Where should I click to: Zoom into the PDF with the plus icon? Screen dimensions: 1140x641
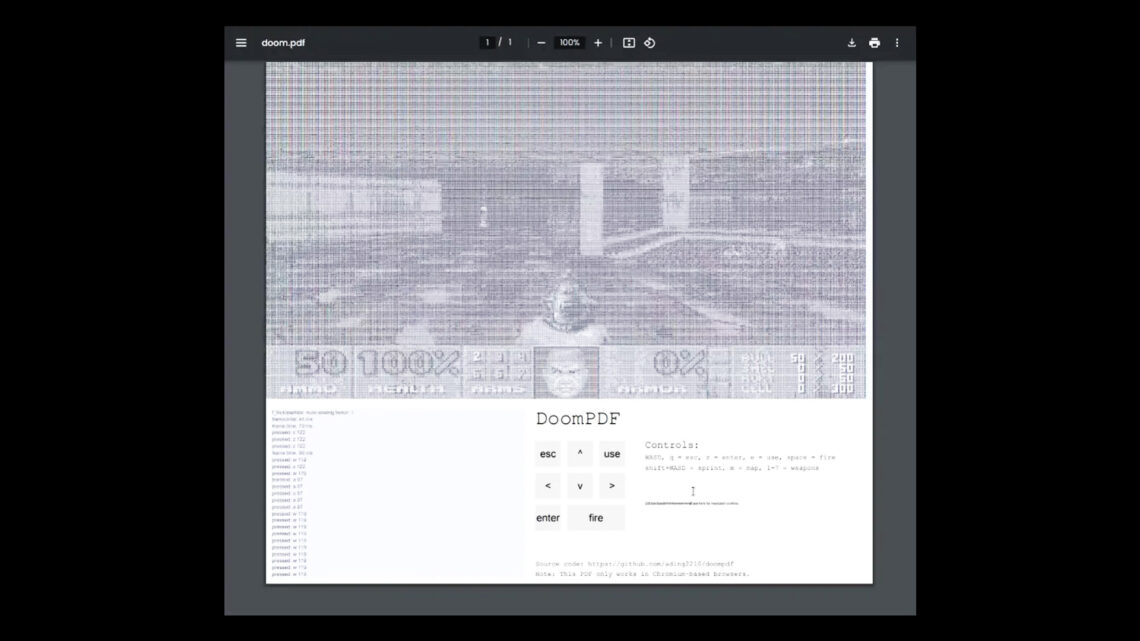pyautogui.click(x=597, y=43)
